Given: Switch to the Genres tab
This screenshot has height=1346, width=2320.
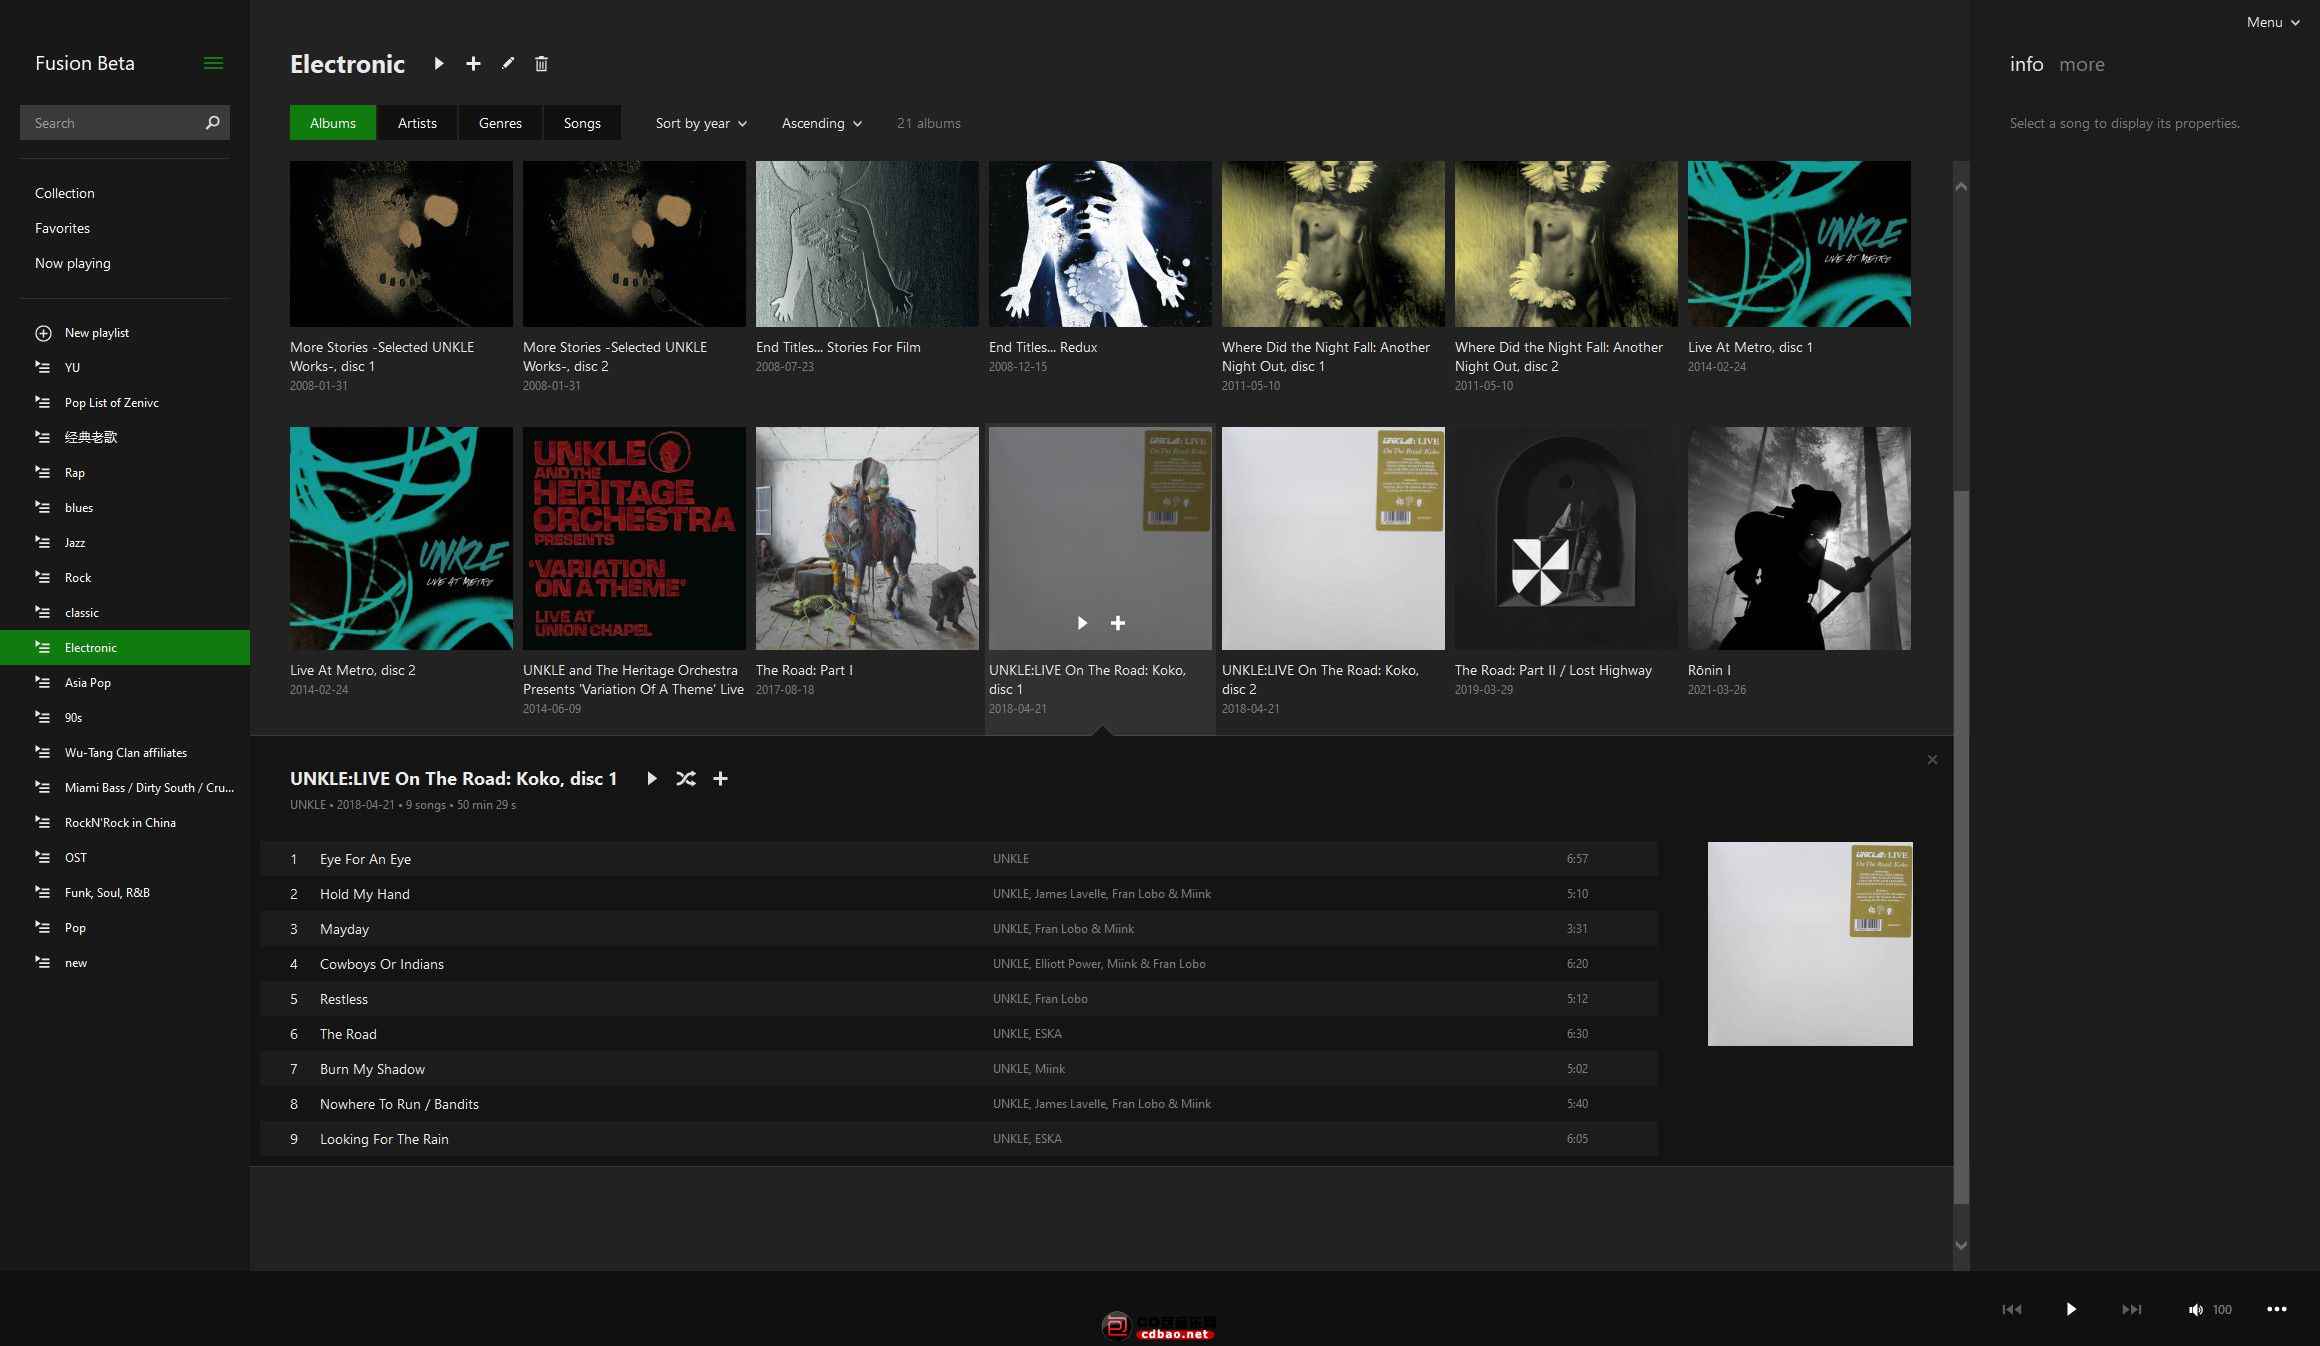Looking at the screenshot, I should click(500, 123).
